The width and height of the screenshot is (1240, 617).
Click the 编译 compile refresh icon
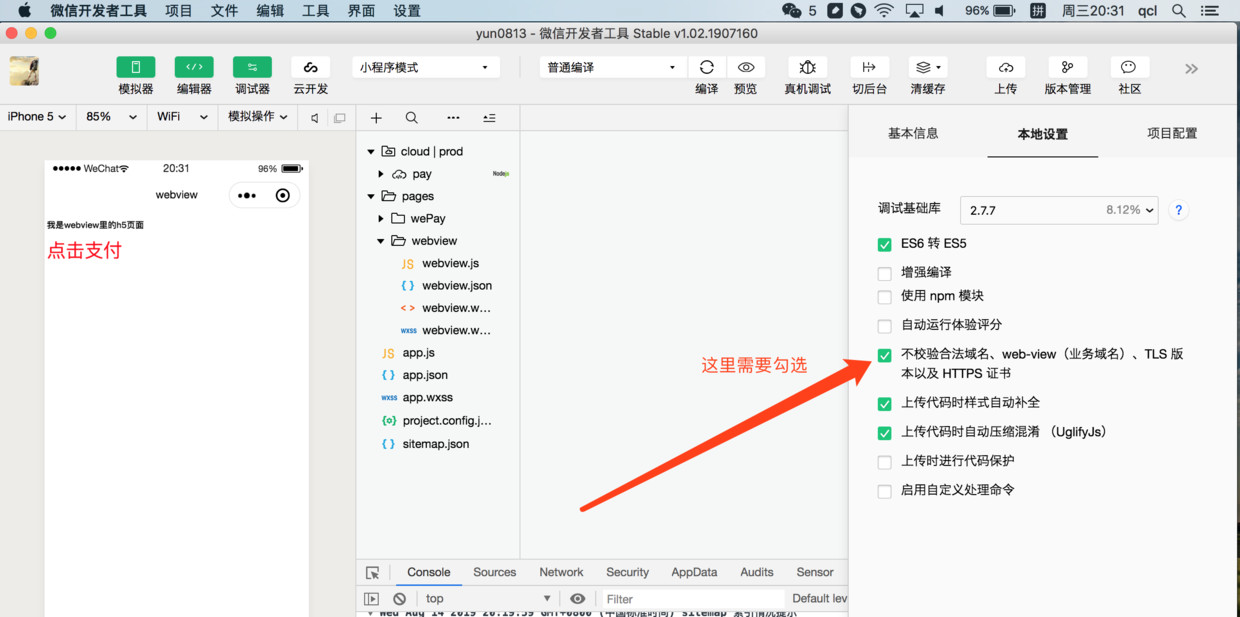click(706, 67)
